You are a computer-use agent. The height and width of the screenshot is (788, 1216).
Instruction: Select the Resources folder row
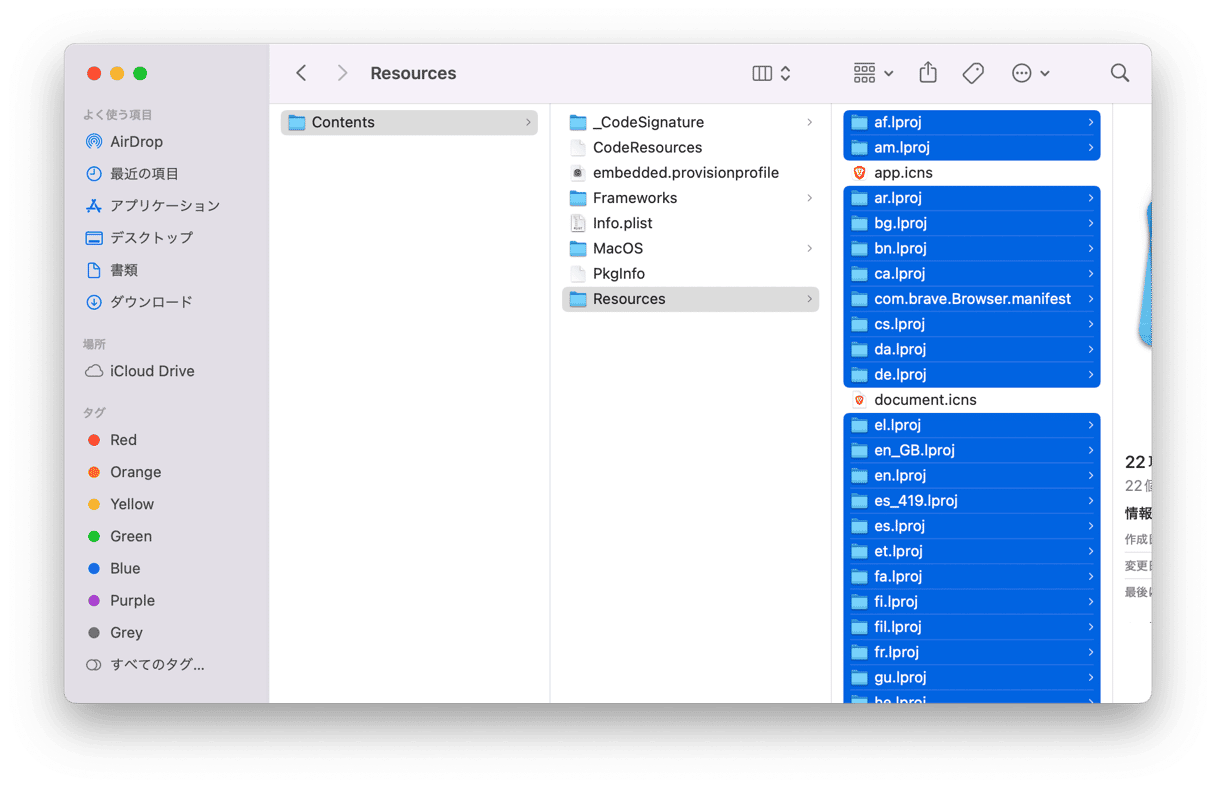coord(690,299)
